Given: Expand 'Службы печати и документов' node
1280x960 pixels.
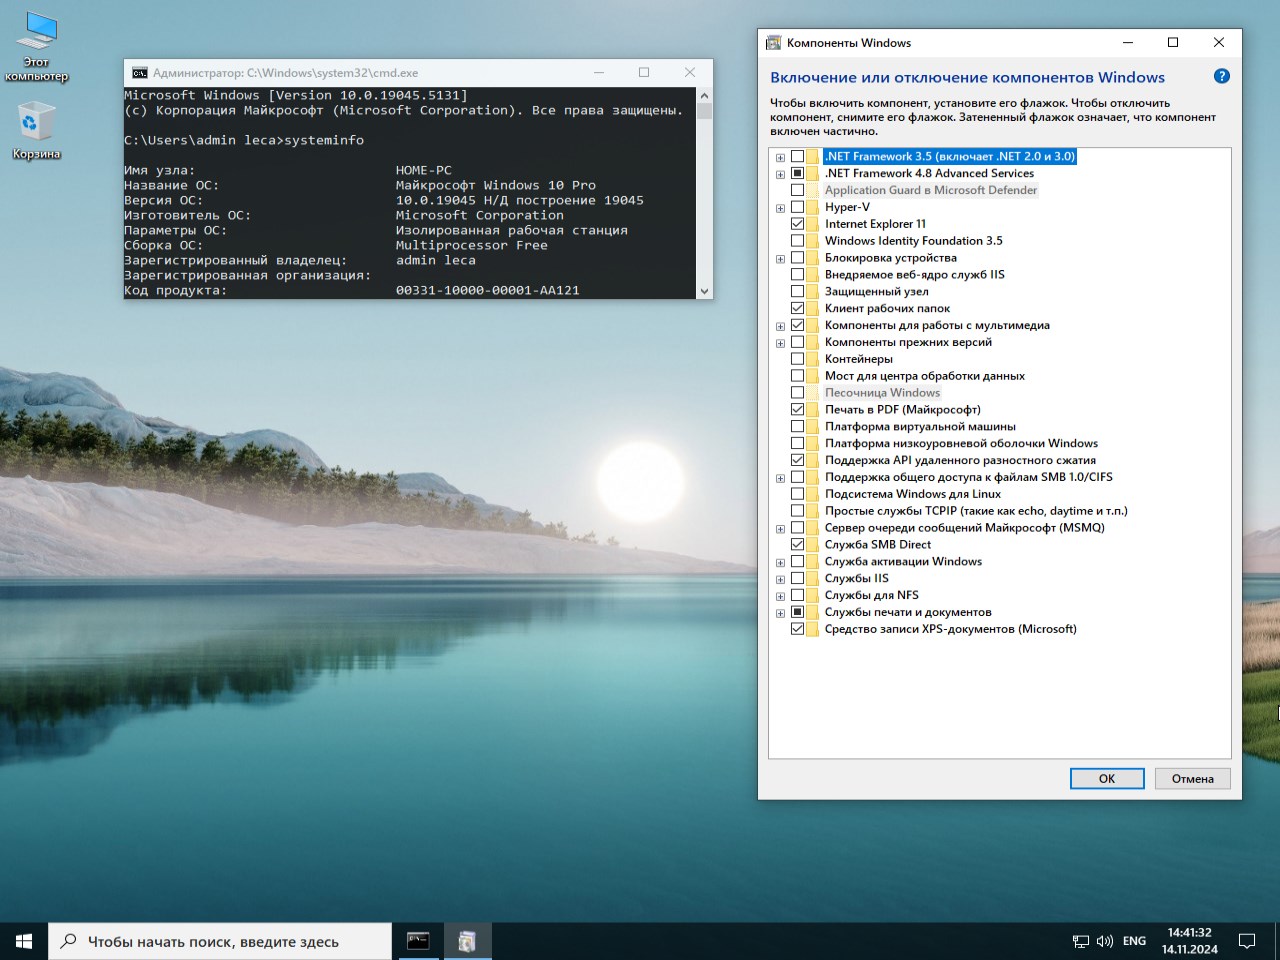Looking at the screenshot, I should coord(780,613).
